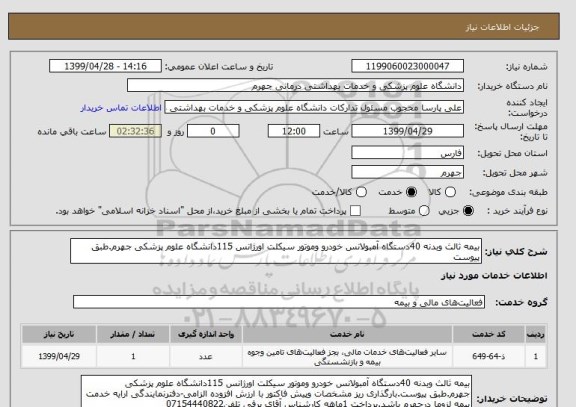This screenshot has width=576, height=407.
Task: Click the نوع فرآیند خرید label
Action: (517, 211)
